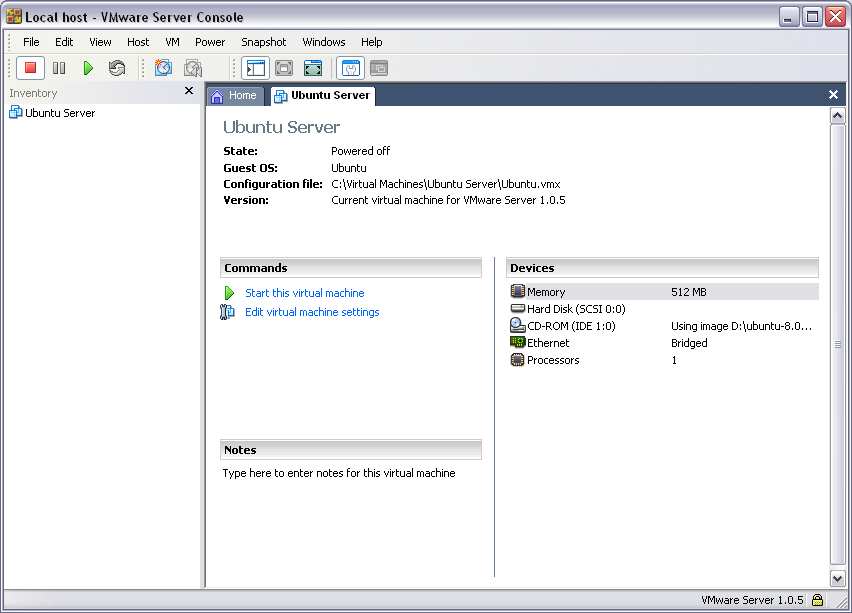Click the Ubuntu Server VM icon in Inventory

pos(15,112)
